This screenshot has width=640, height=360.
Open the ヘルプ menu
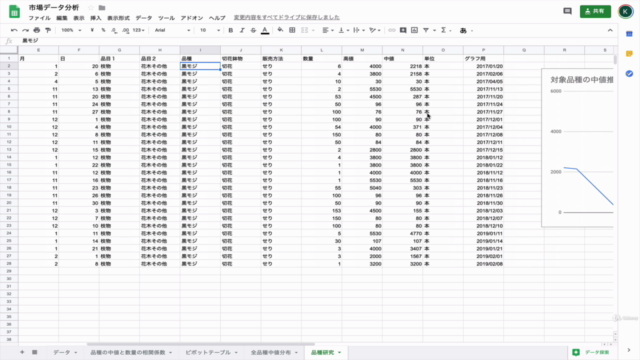pos(217,18)
